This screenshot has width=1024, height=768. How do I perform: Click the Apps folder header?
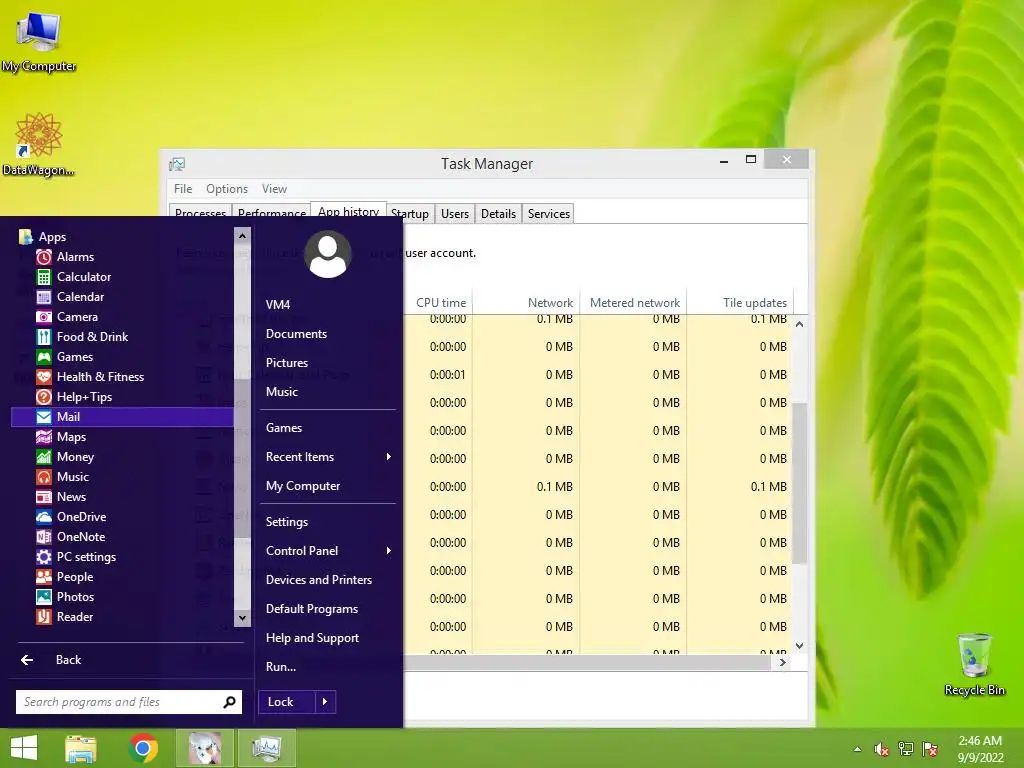point(43,237)
